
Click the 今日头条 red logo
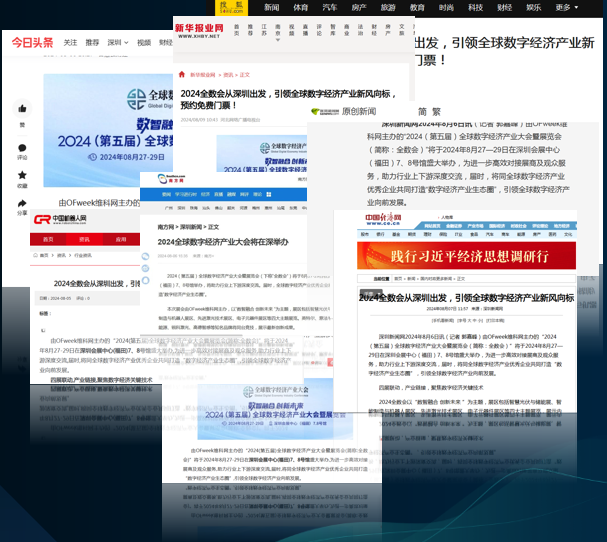[32, 42]
